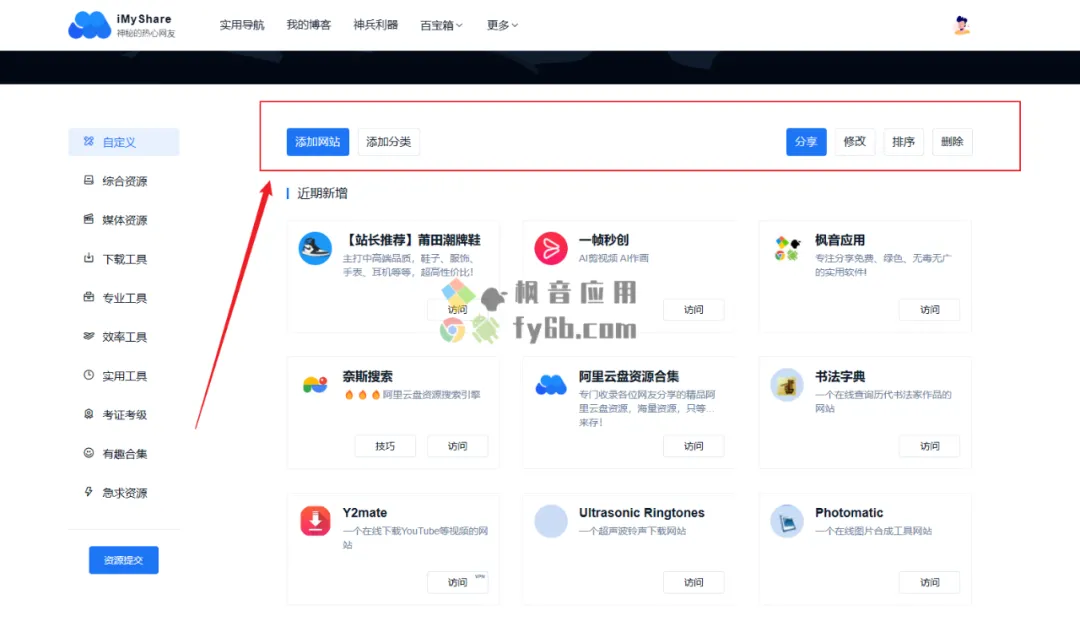The height and width of the screenshot is (621, 1080).
Task: Click the 有趣合集 smiley icon
Action: pos(89,453)
